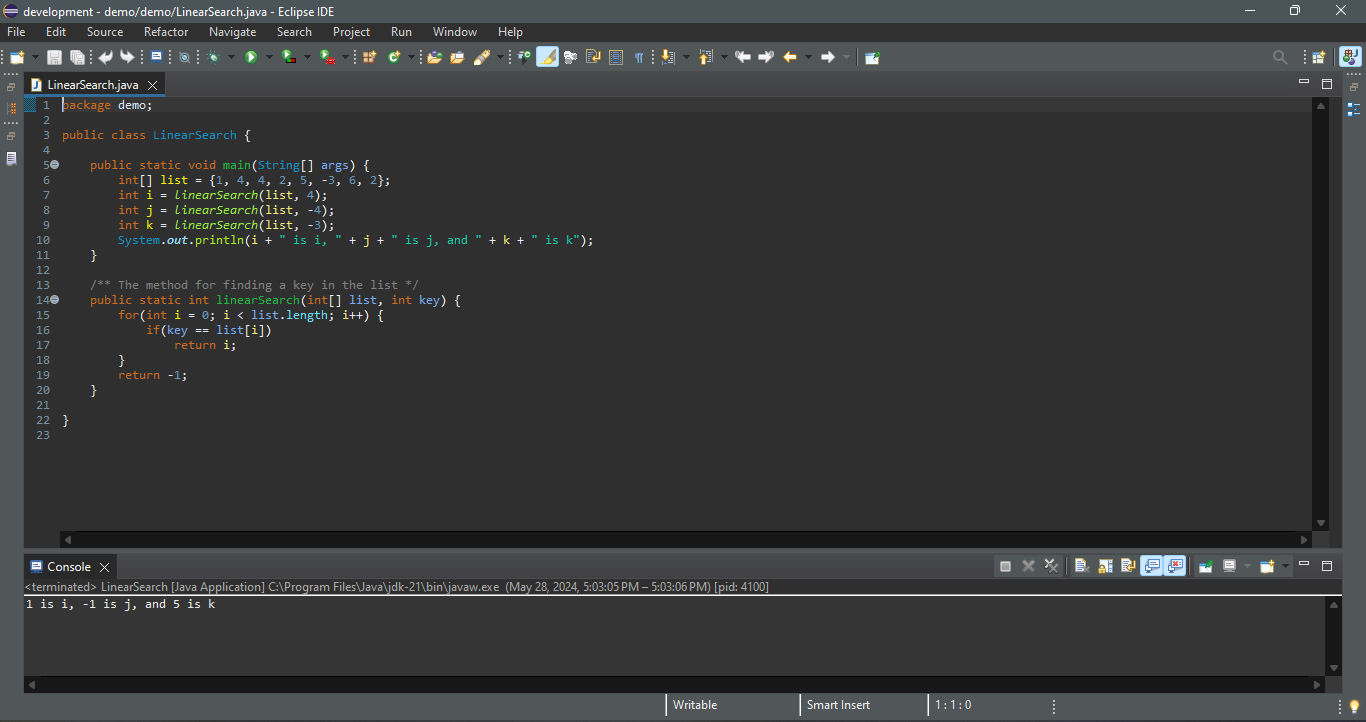Toggle Scroll Lock in Console toolbar
This screenshot has height=722, width=1366.
tap(1105, 566)
